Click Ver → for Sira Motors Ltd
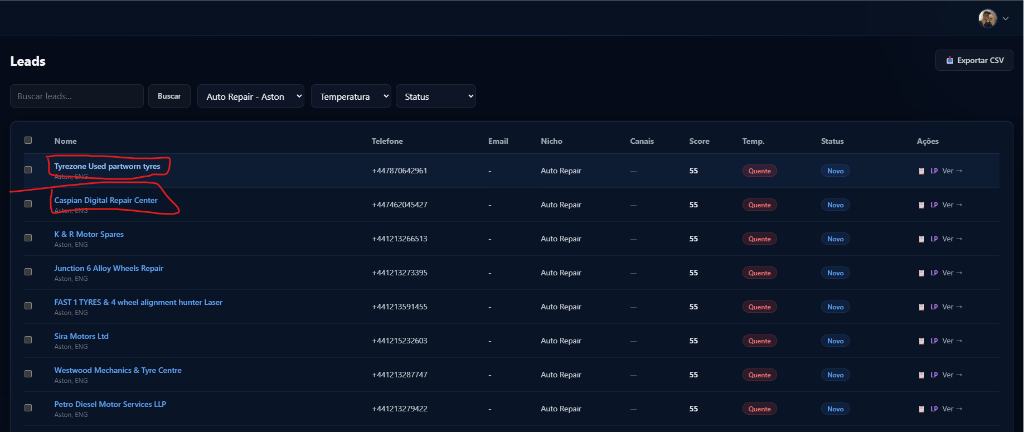This screenshot has height=432, width=1024. (952, 341)
